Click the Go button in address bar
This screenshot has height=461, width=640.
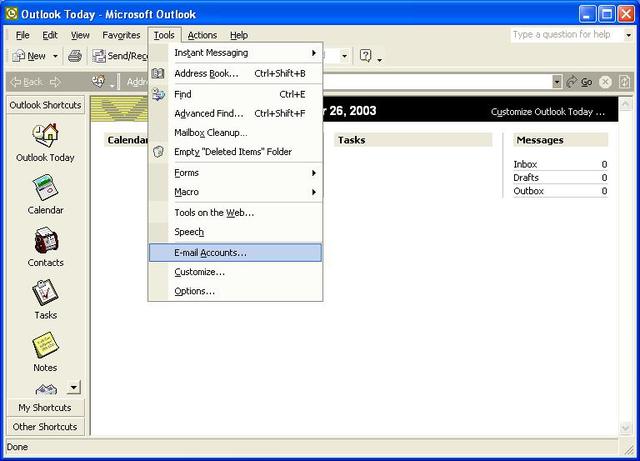[580, 82]
